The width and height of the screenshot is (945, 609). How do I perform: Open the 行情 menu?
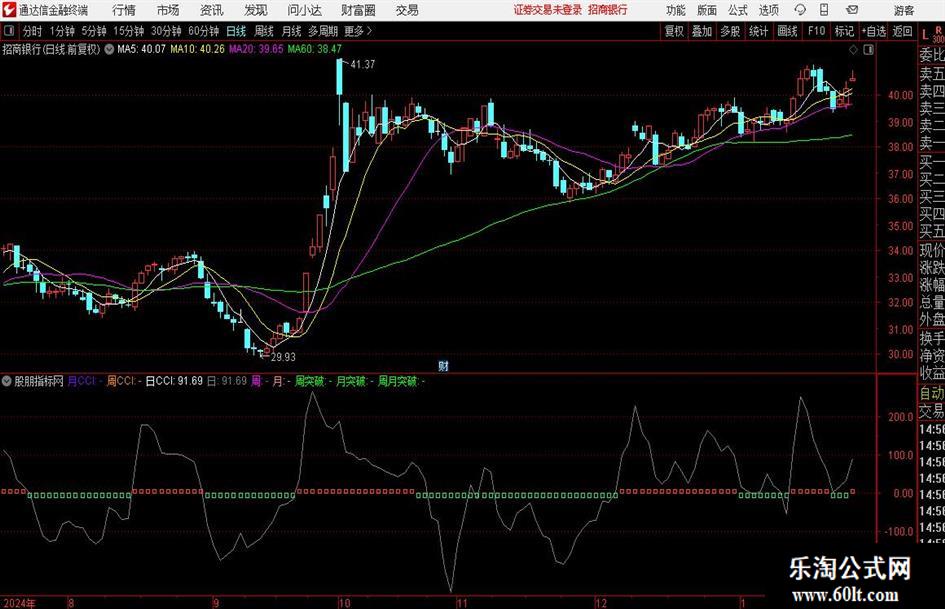[124, 10]
